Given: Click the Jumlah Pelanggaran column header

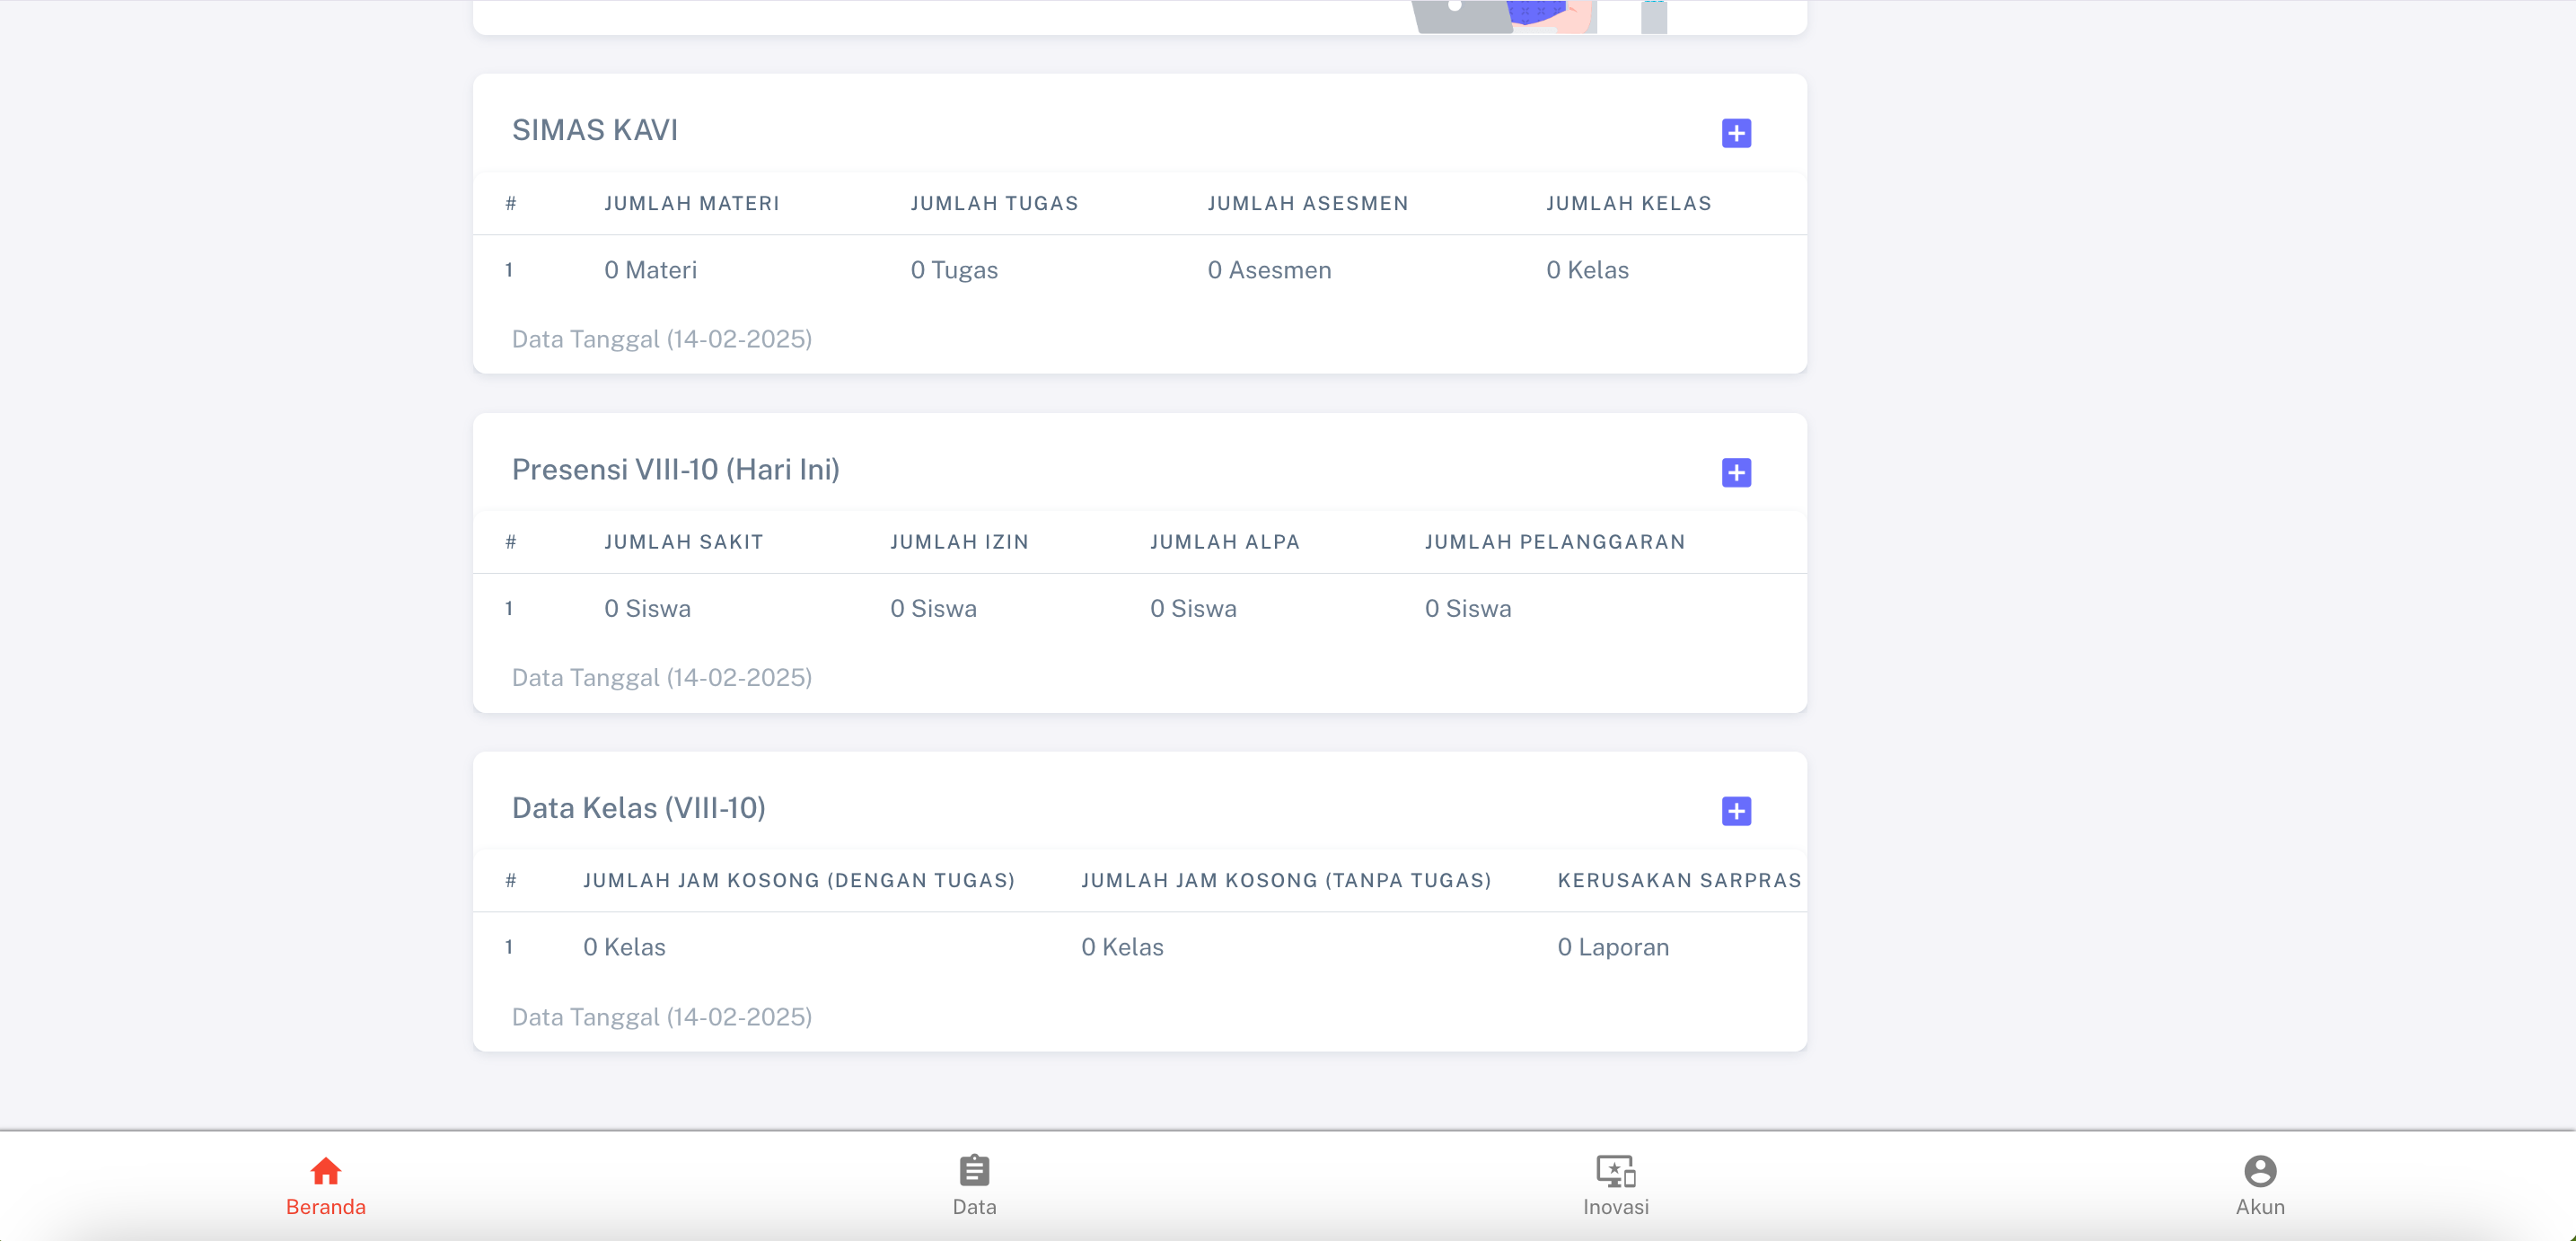Looking at the screenshot, I should 1554,542.
